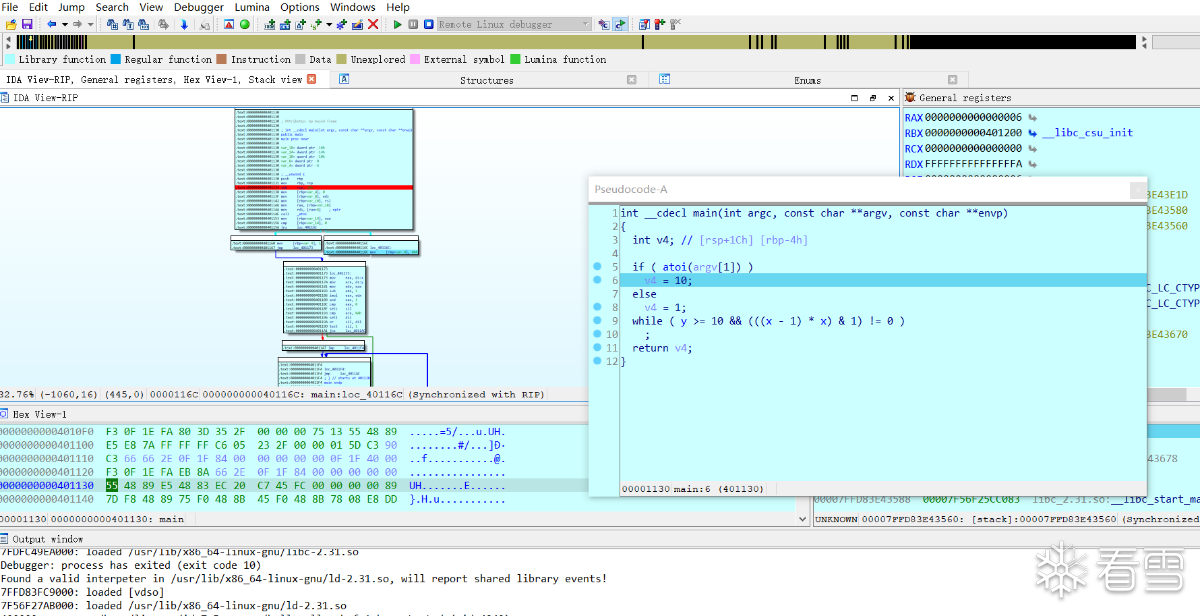Open the File menu
Screen dimensions: 1200x616
coord(10,7)
